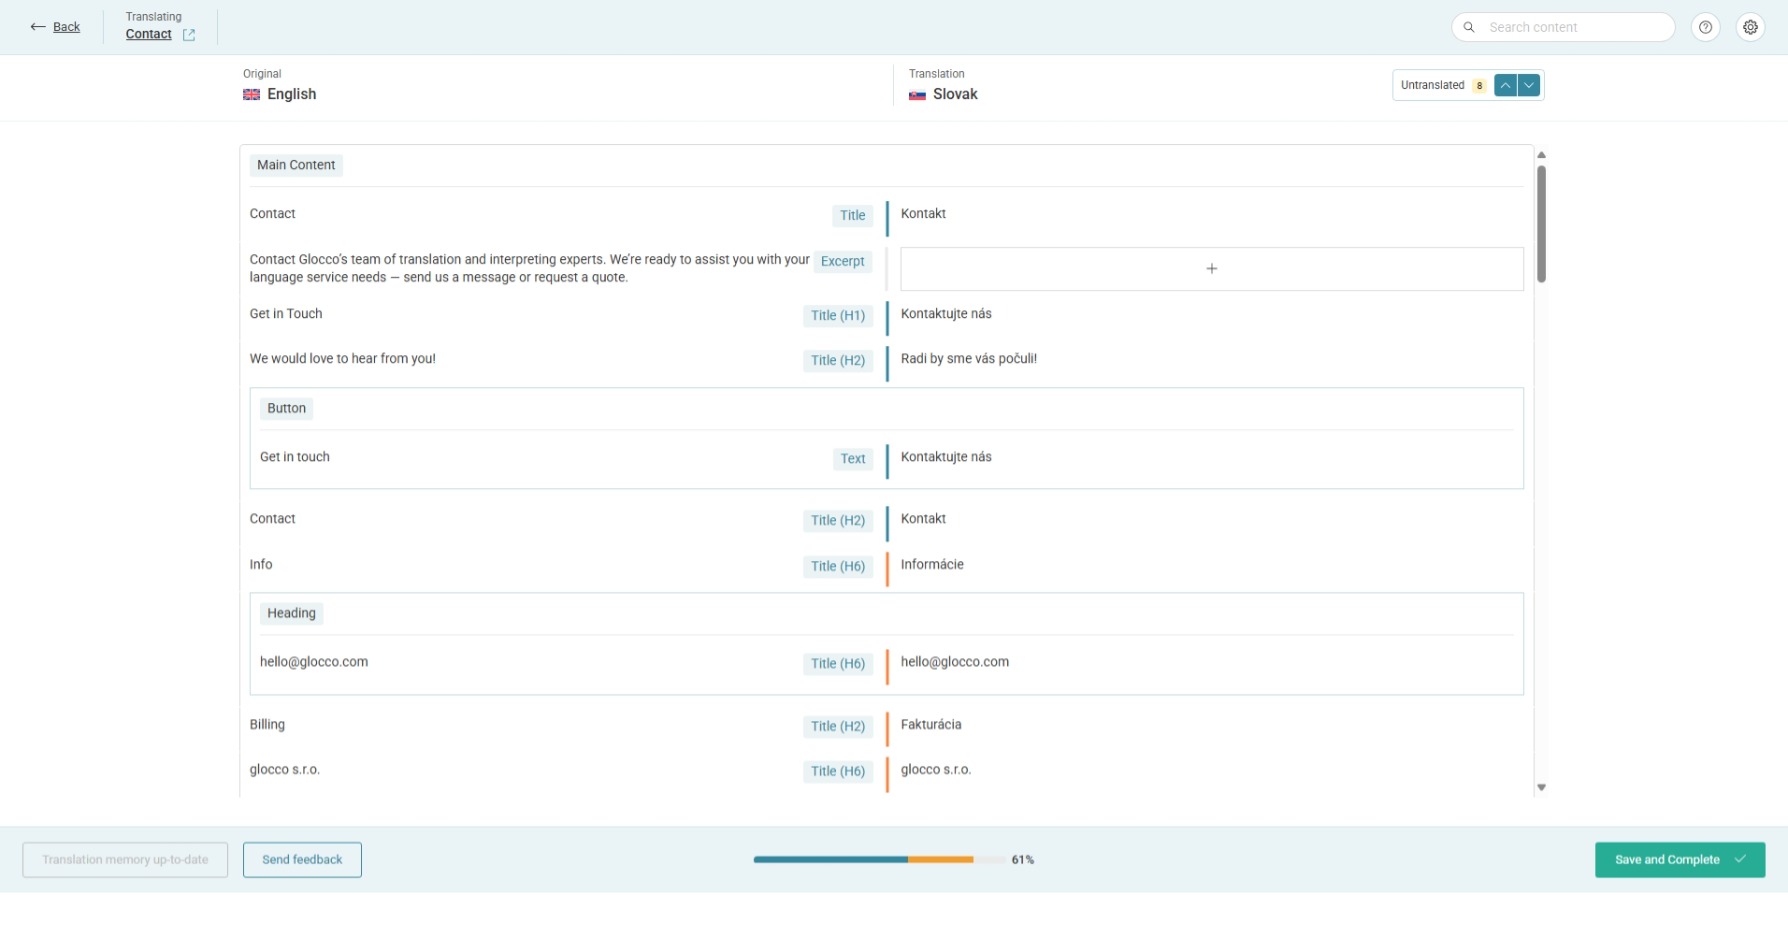Open the Contact page link

click(148, 34)
